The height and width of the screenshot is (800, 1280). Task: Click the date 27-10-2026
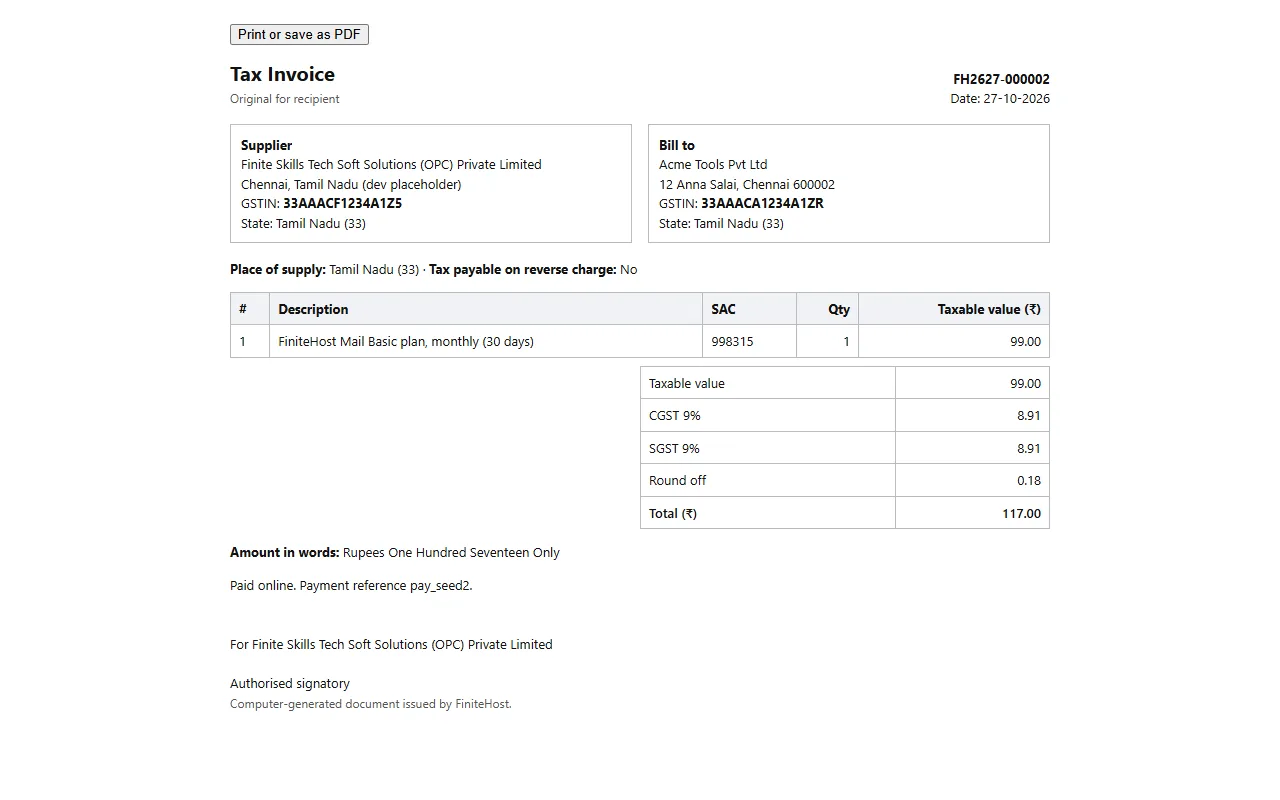[1017, 98]
